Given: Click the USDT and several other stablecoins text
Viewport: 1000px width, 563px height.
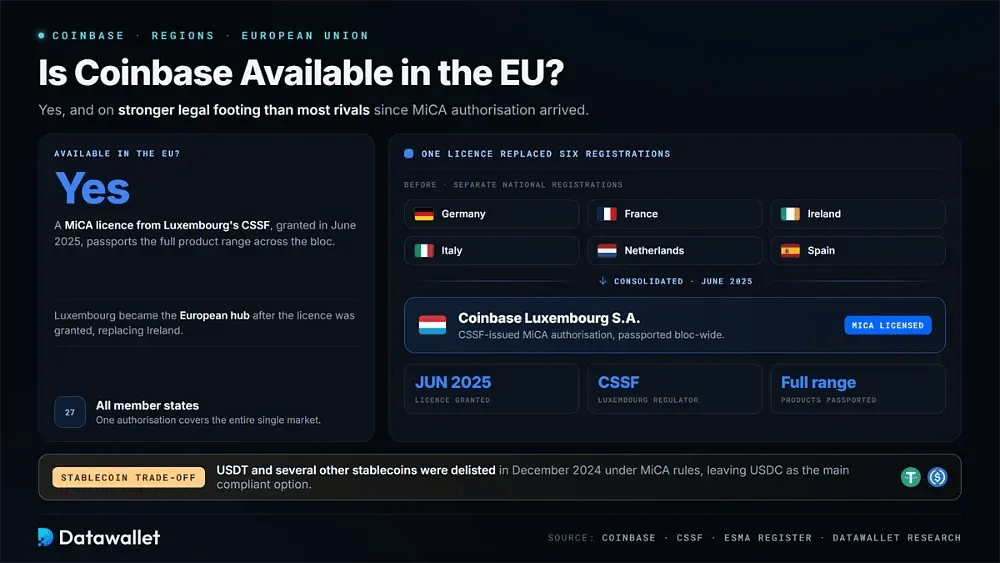Looking at the screenshot, I should coord(356,470).
